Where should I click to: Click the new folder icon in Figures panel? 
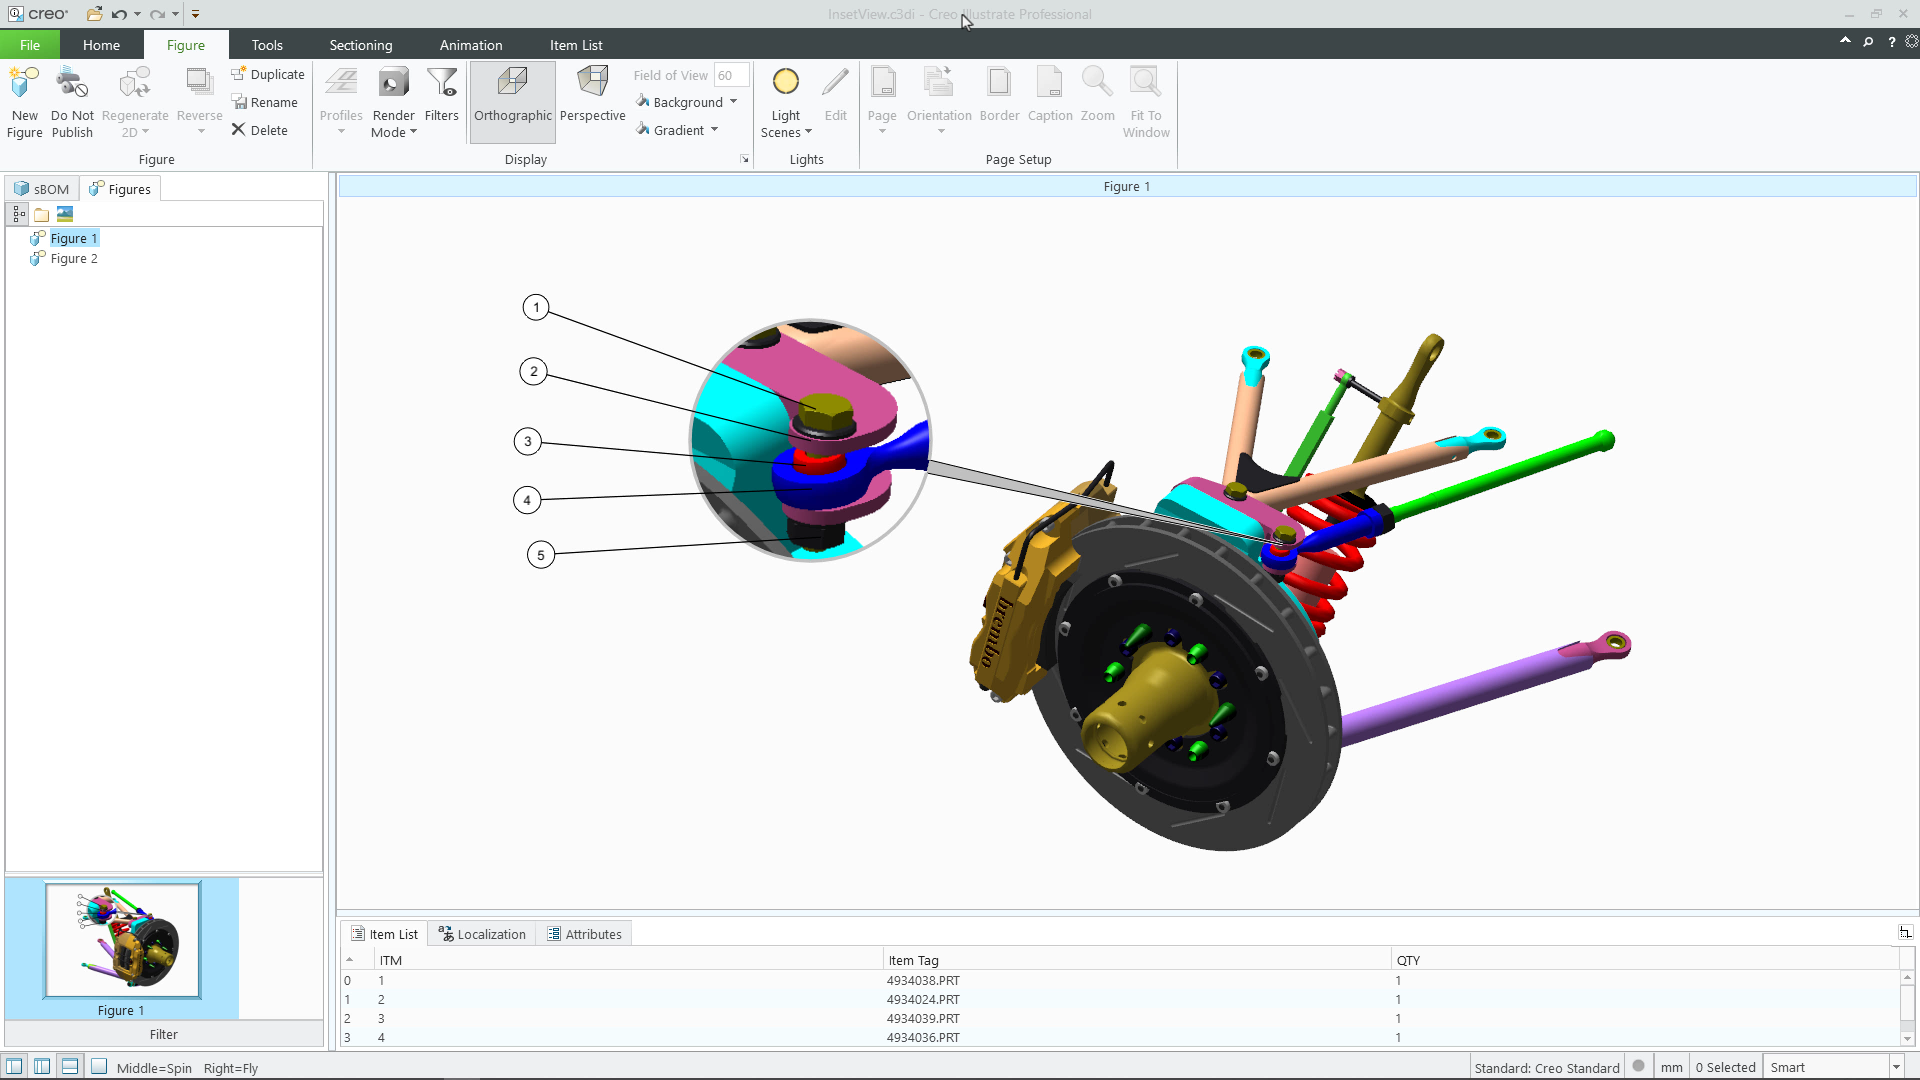pyautogui.click(x=41, y=214)
